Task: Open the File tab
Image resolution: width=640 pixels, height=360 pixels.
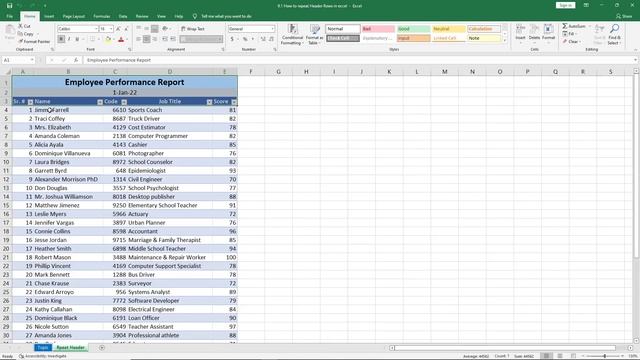Action: click(9, 16)
